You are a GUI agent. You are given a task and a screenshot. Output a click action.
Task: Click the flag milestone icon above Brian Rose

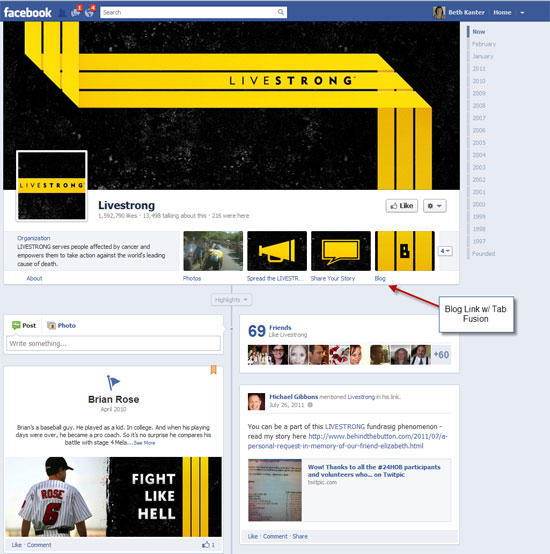tap(113, 383)
